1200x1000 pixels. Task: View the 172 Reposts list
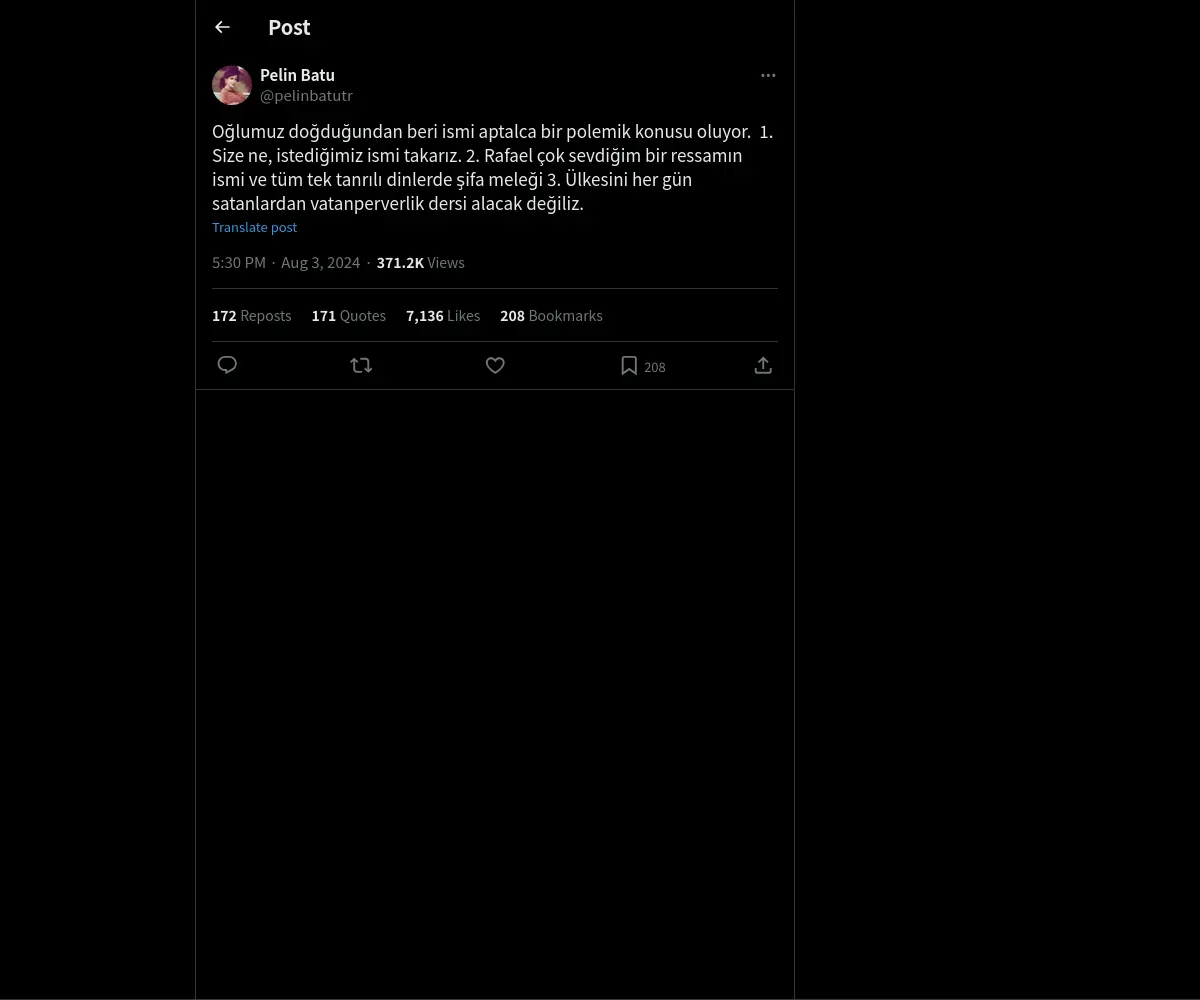point(252,315)
